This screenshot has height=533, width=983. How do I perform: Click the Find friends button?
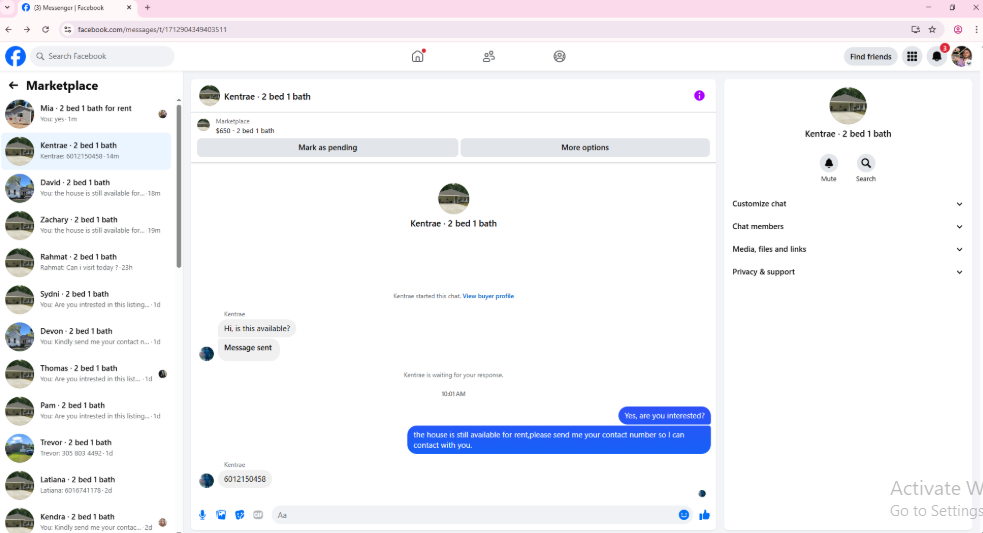tap(870, 56)
